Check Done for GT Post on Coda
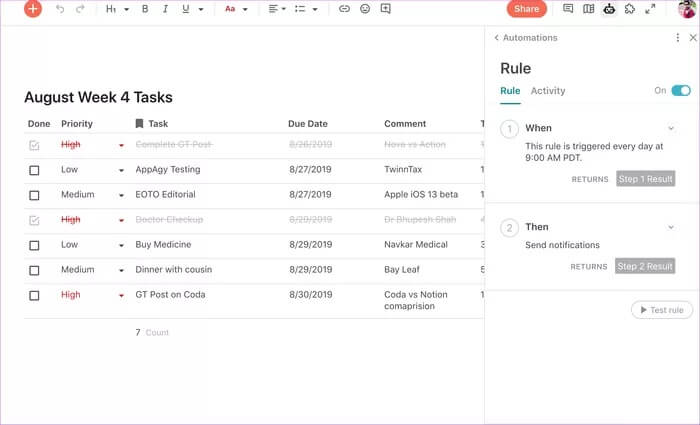The image size is (700, 425). pyautogui.click(x=34, y=296)
